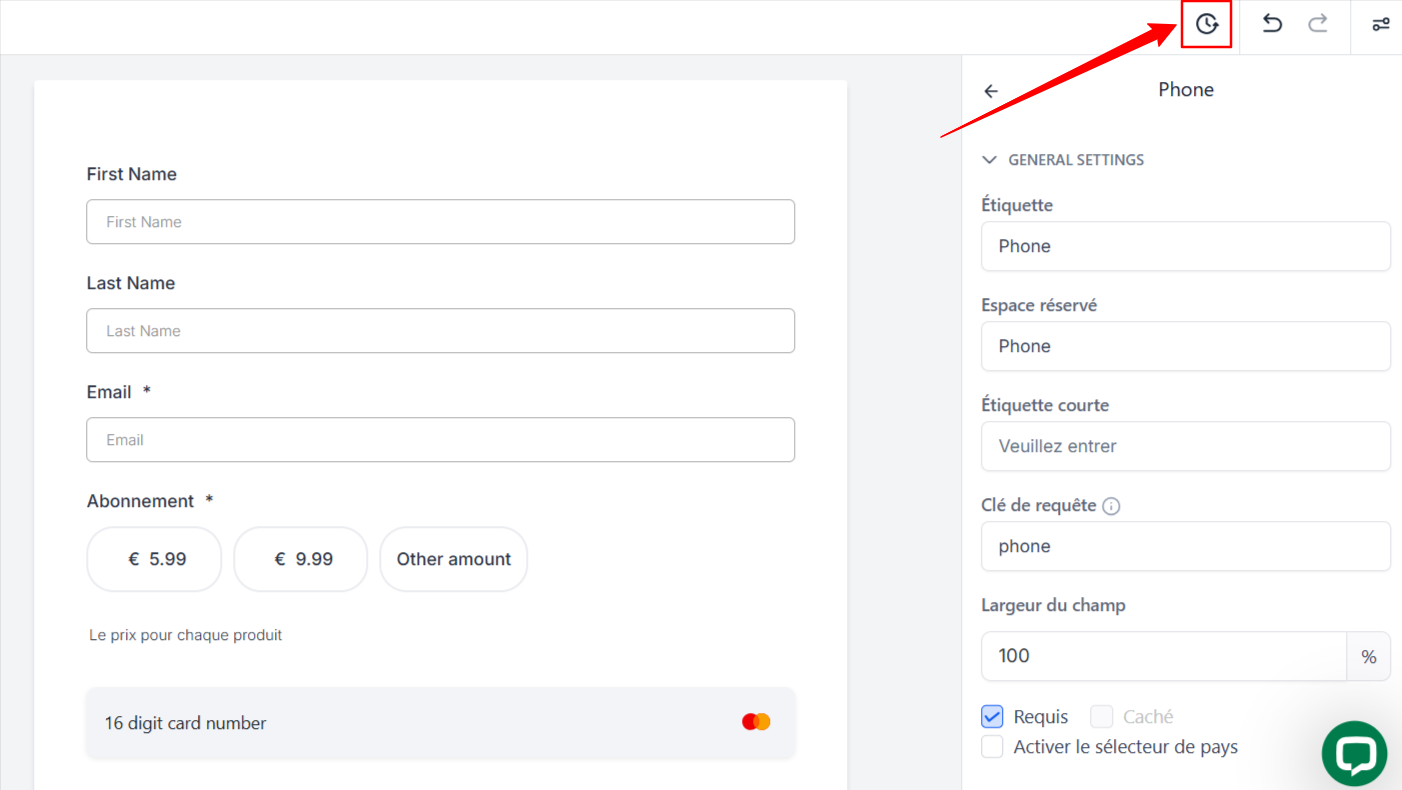Click the undo arrow icon
The image size is (1402, 790).
[1271, 23]
